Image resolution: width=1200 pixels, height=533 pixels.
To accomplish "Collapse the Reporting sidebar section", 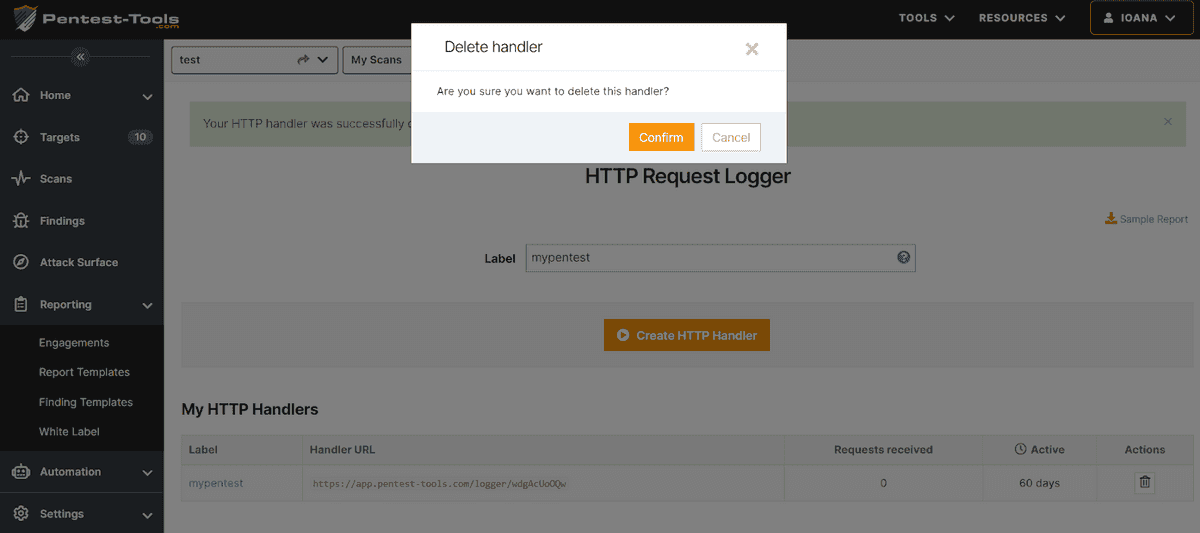I will click(147, 305).
